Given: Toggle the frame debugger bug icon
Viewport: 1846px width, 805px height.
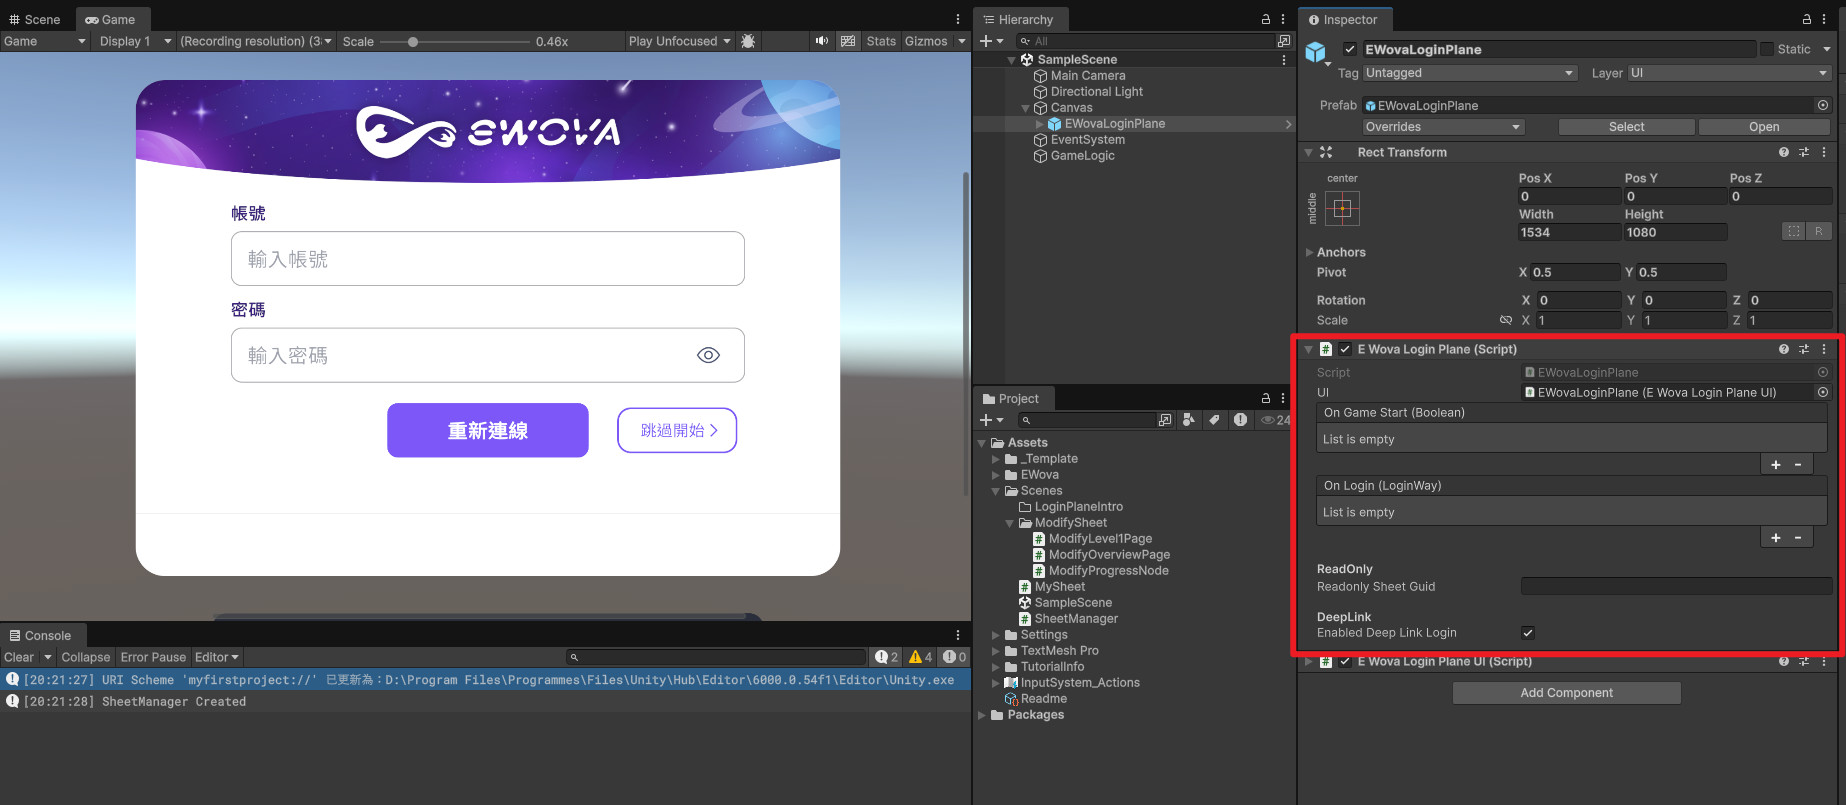Looking at the screenshot, I should (748, 41).
